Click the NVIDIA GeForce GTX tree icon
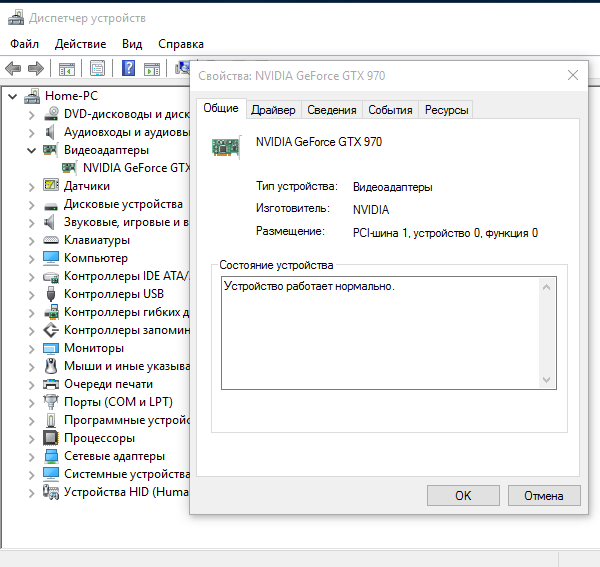600x567 pixels. click(x=69, y=168)
